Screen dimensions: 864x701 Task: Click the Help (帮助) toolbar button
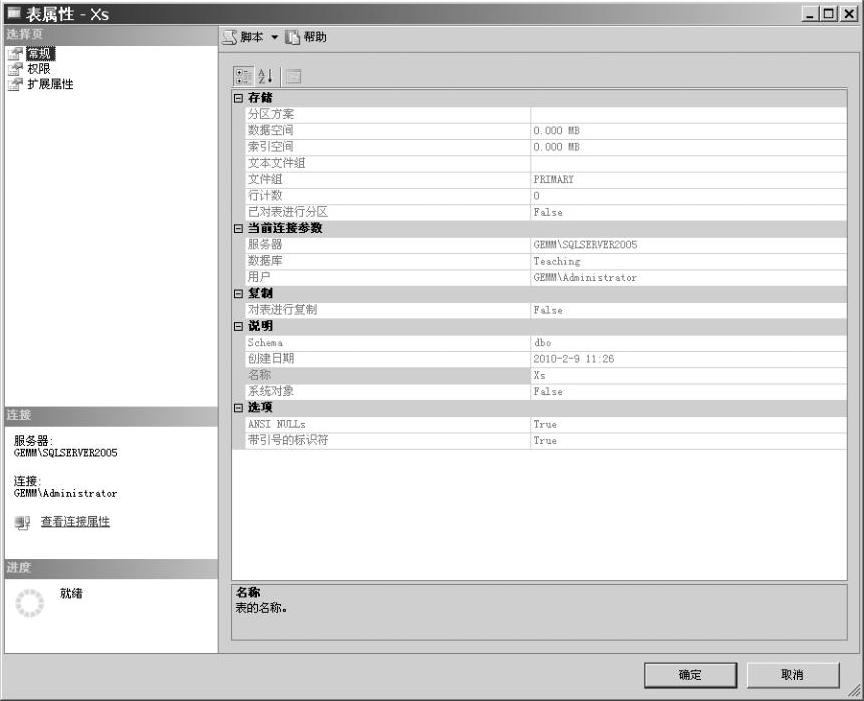click(x=306, y=37)
